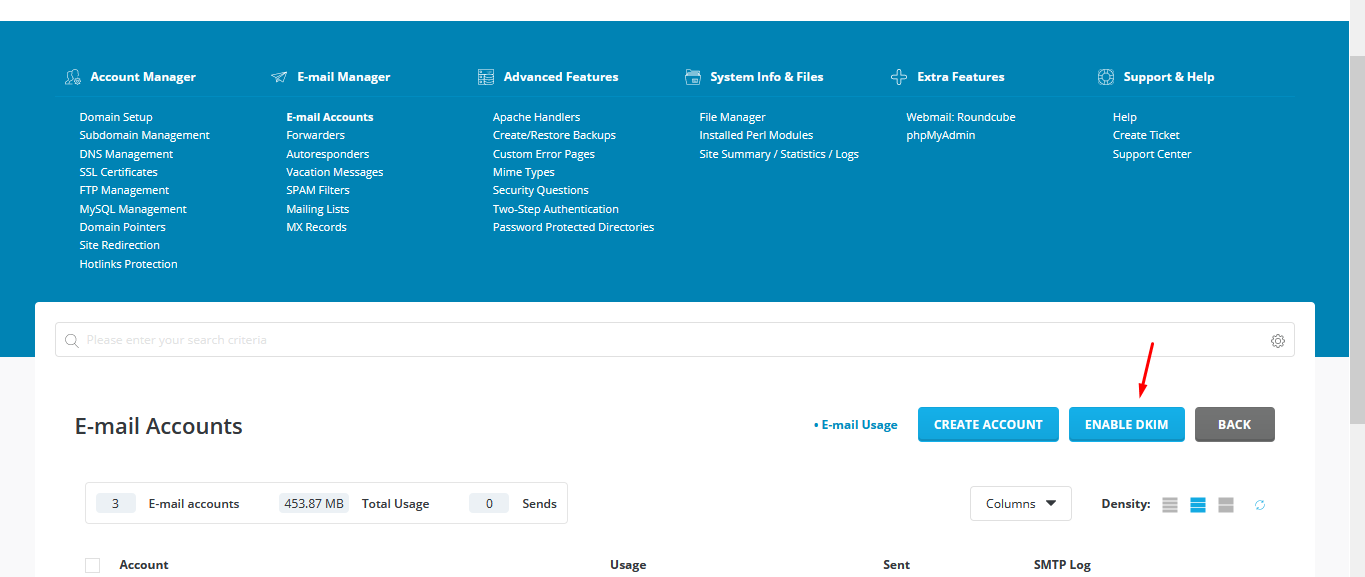Image resolution: width=1365 pixels, height=577 pixels.
Task: Open search settings via the gear icon
Action: coord(1277,340)
